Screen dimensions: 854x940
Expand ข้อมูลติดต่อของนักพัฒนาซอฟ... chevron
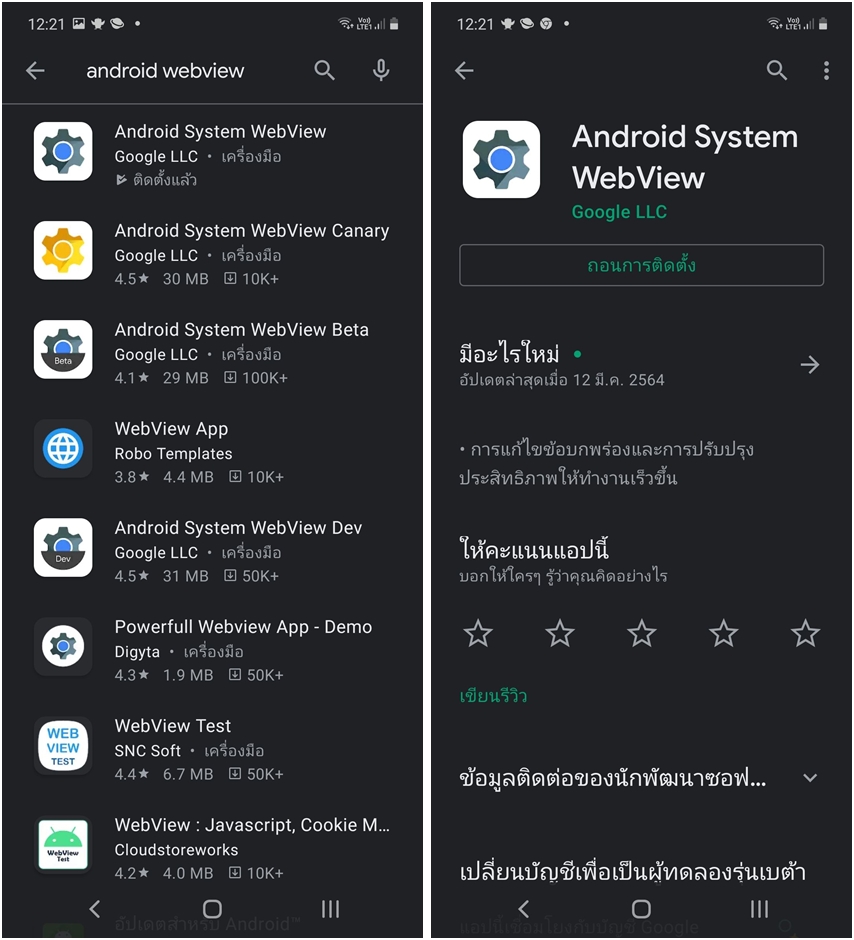tap(810, 778)
